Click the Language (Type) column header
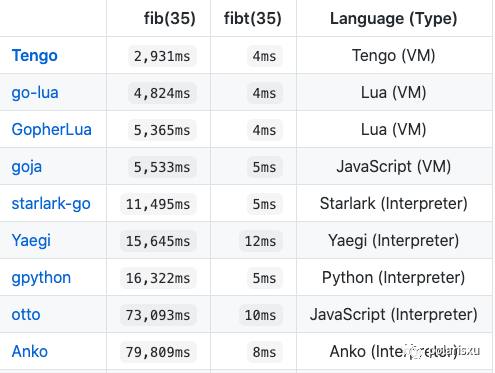495x373 pixels. point(393,18)
